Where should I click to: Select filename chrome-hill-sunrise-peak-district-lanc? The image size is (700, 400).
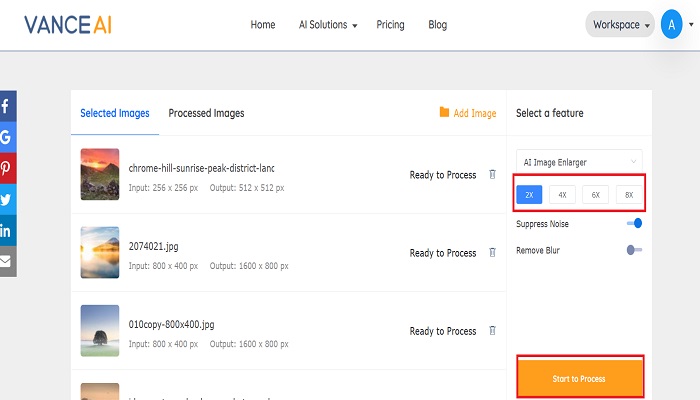click(x=201, y=168)
